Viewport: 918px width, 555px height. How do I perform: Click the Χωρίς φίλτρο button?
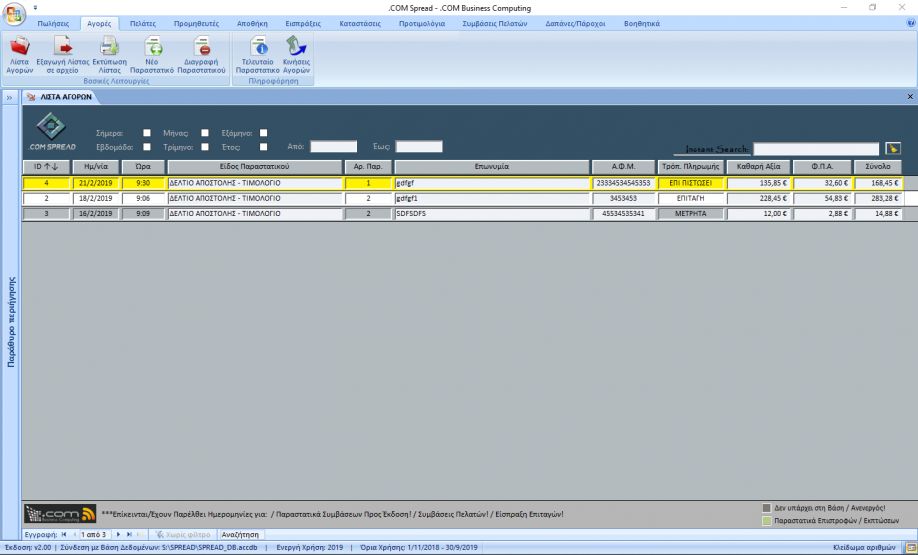pyautogui.click(x=183, y=535)
